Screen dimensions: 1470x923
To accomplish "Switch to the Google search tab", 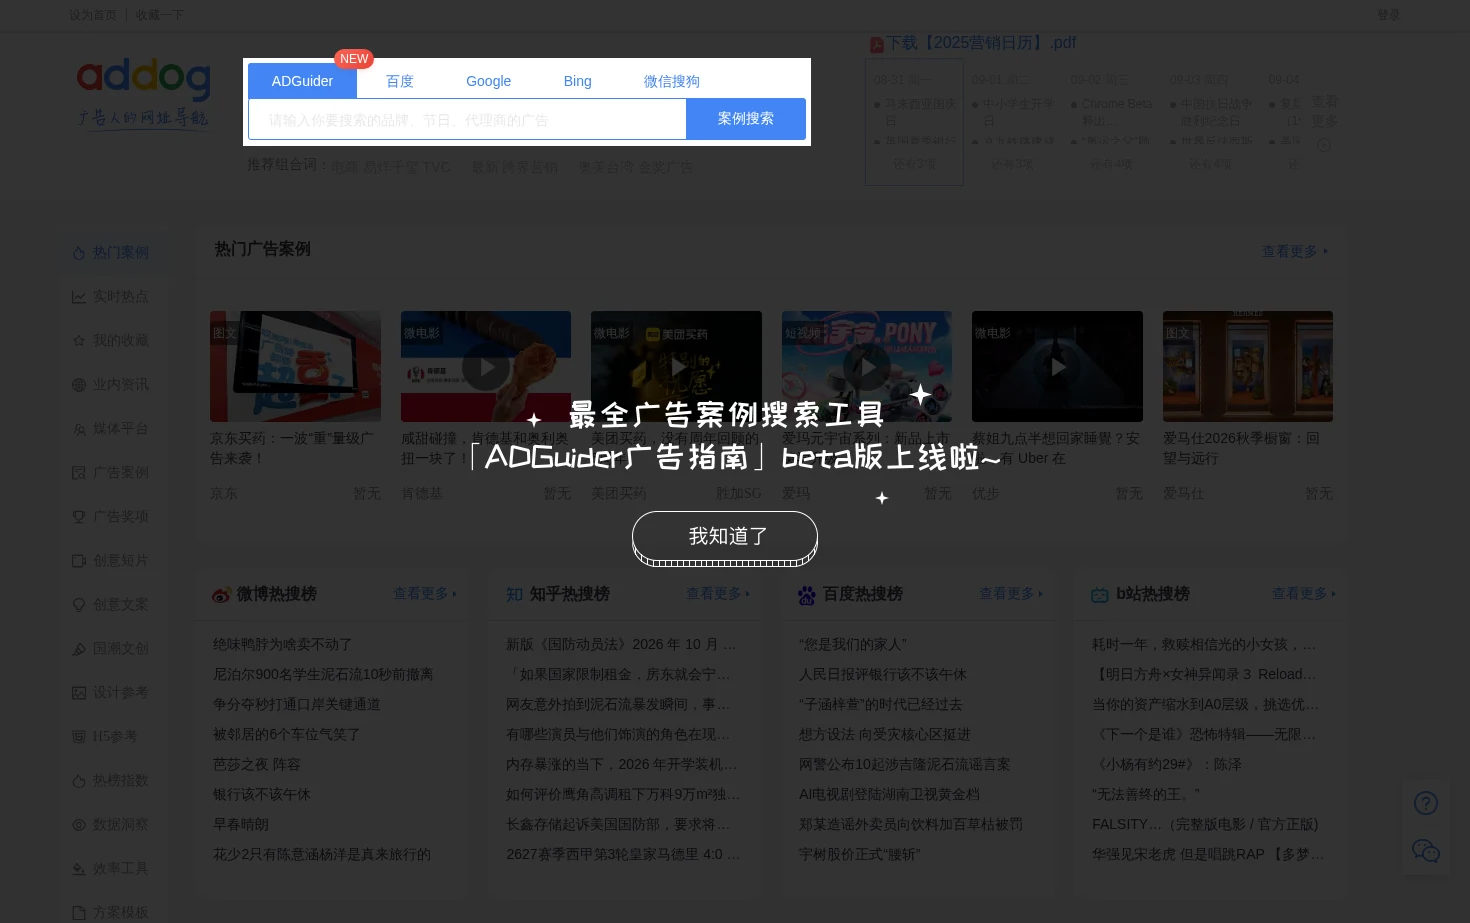I will click(x=488, y=81).
